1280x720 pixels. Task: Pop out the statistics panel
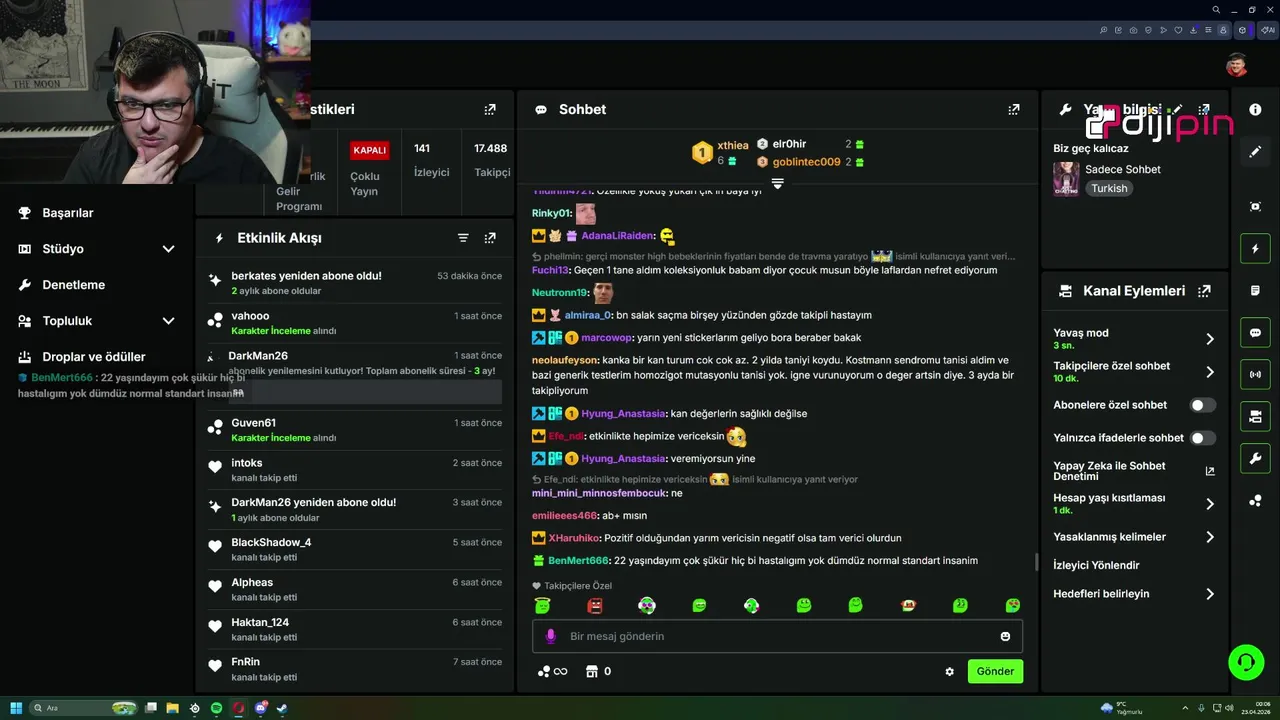click(490, 109)
